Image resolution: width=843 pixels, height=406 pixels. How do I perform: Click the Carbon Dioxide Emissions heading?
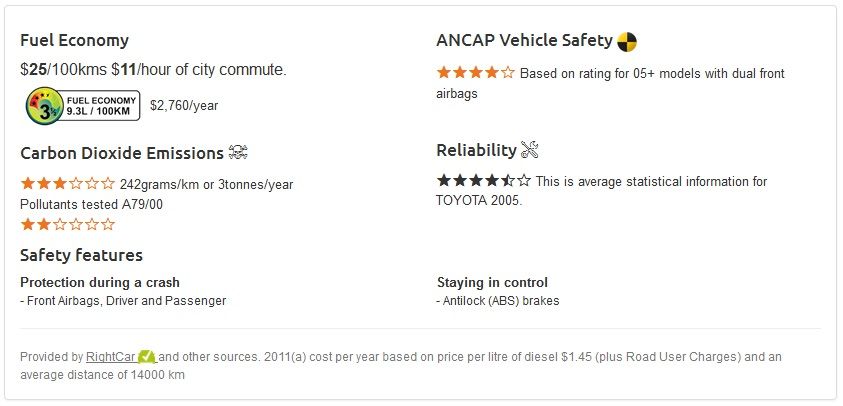coord(122,153)
